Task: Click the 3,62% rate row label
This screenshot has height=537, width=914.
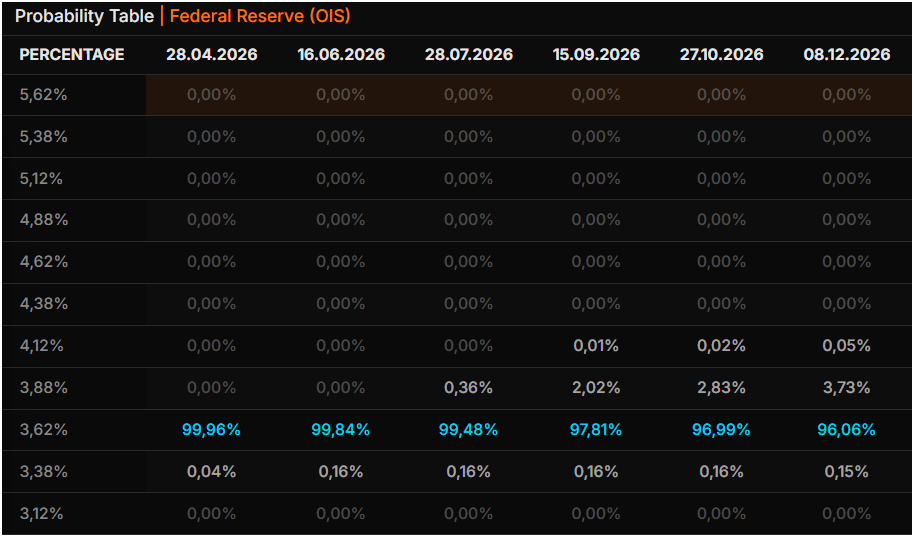Action: coord(43,429)
